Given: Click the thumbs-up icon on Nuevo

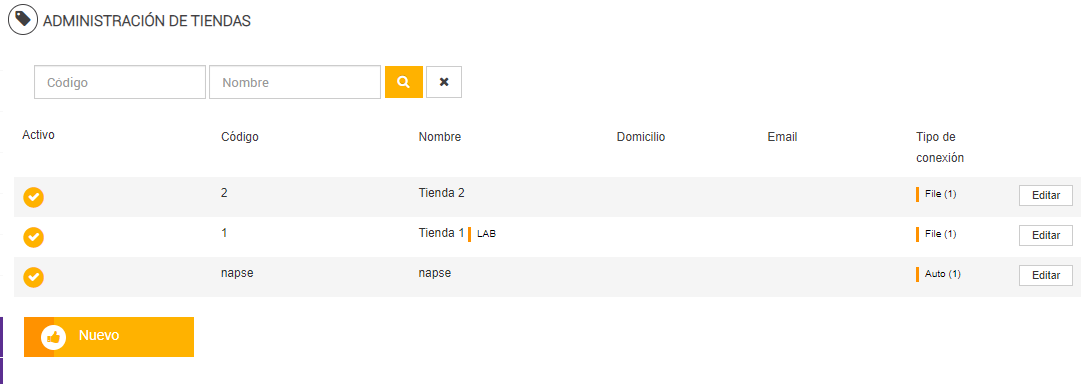Looking at the screenshot, I should [54, 337].
